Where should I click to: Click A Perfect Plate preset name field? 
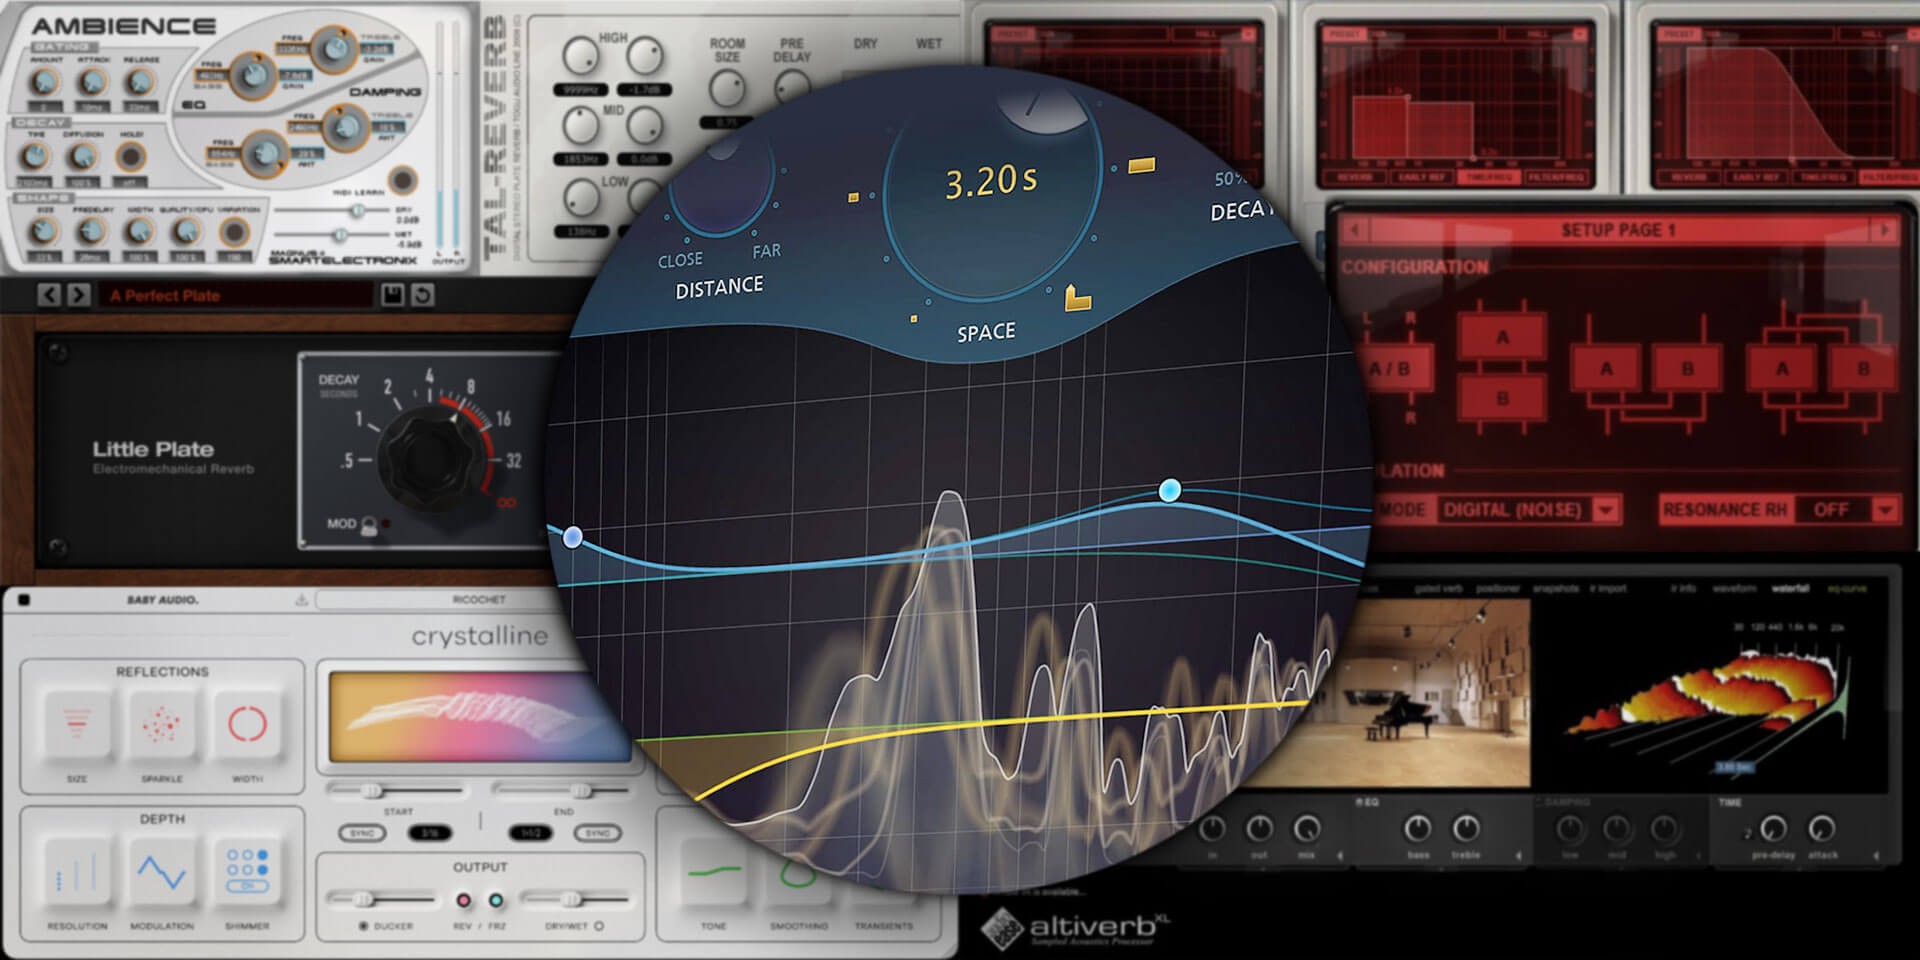click(x=237, y=295)
